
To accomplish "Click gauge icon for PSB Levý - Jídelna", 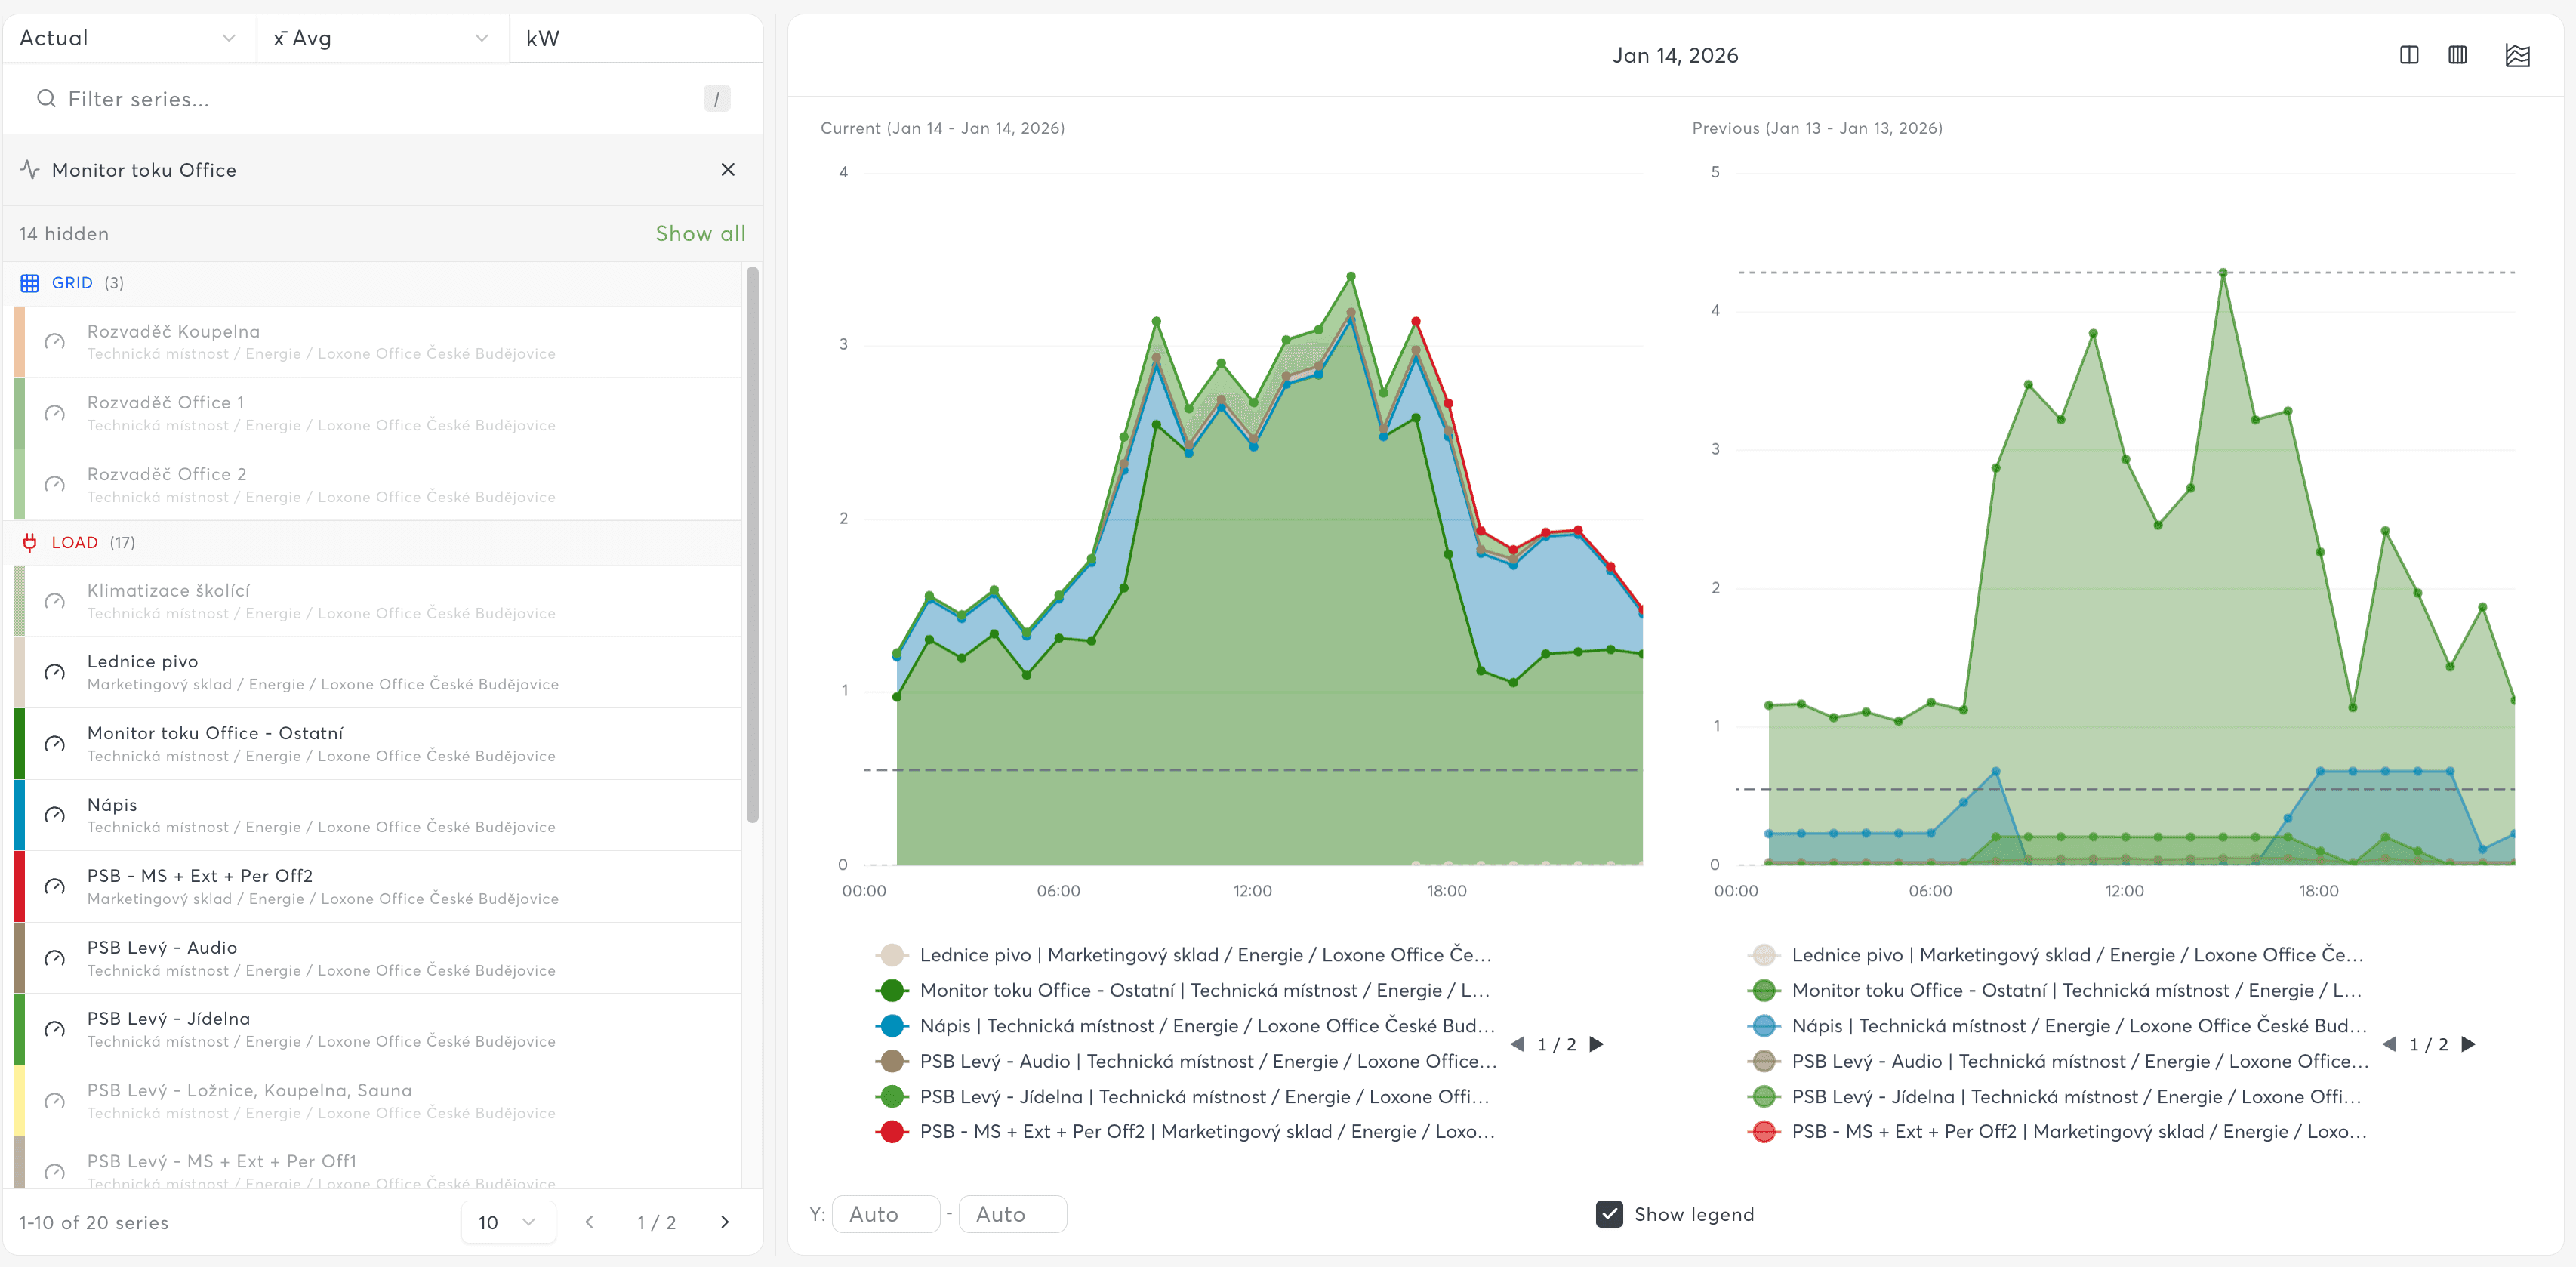I will 55,1030.
